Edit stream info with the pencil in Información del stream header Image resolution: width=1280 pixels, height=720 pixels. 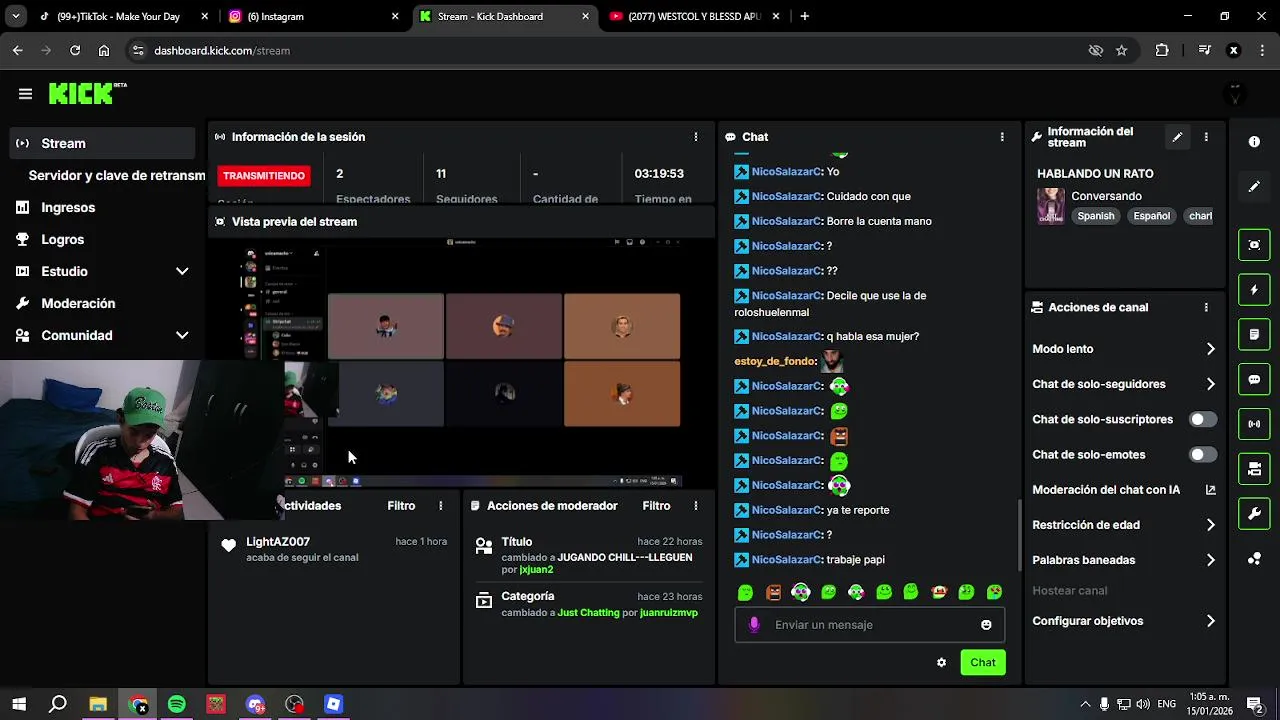click(1177, 137)
